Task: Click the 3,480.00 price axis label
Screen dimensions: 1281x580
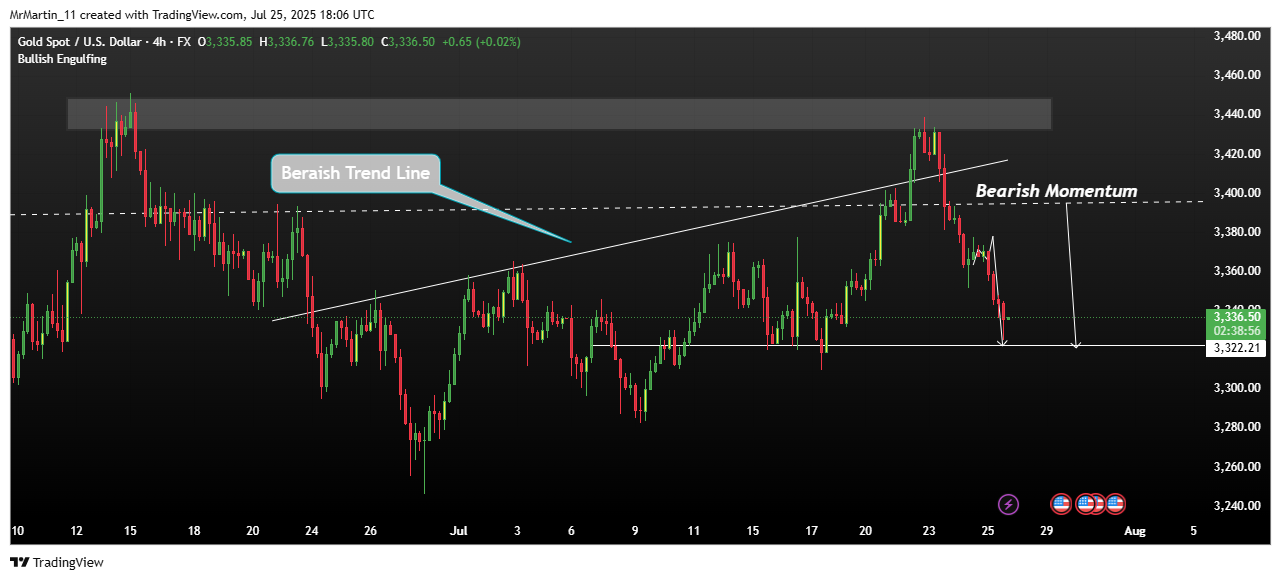Action: pos(1235,36)
